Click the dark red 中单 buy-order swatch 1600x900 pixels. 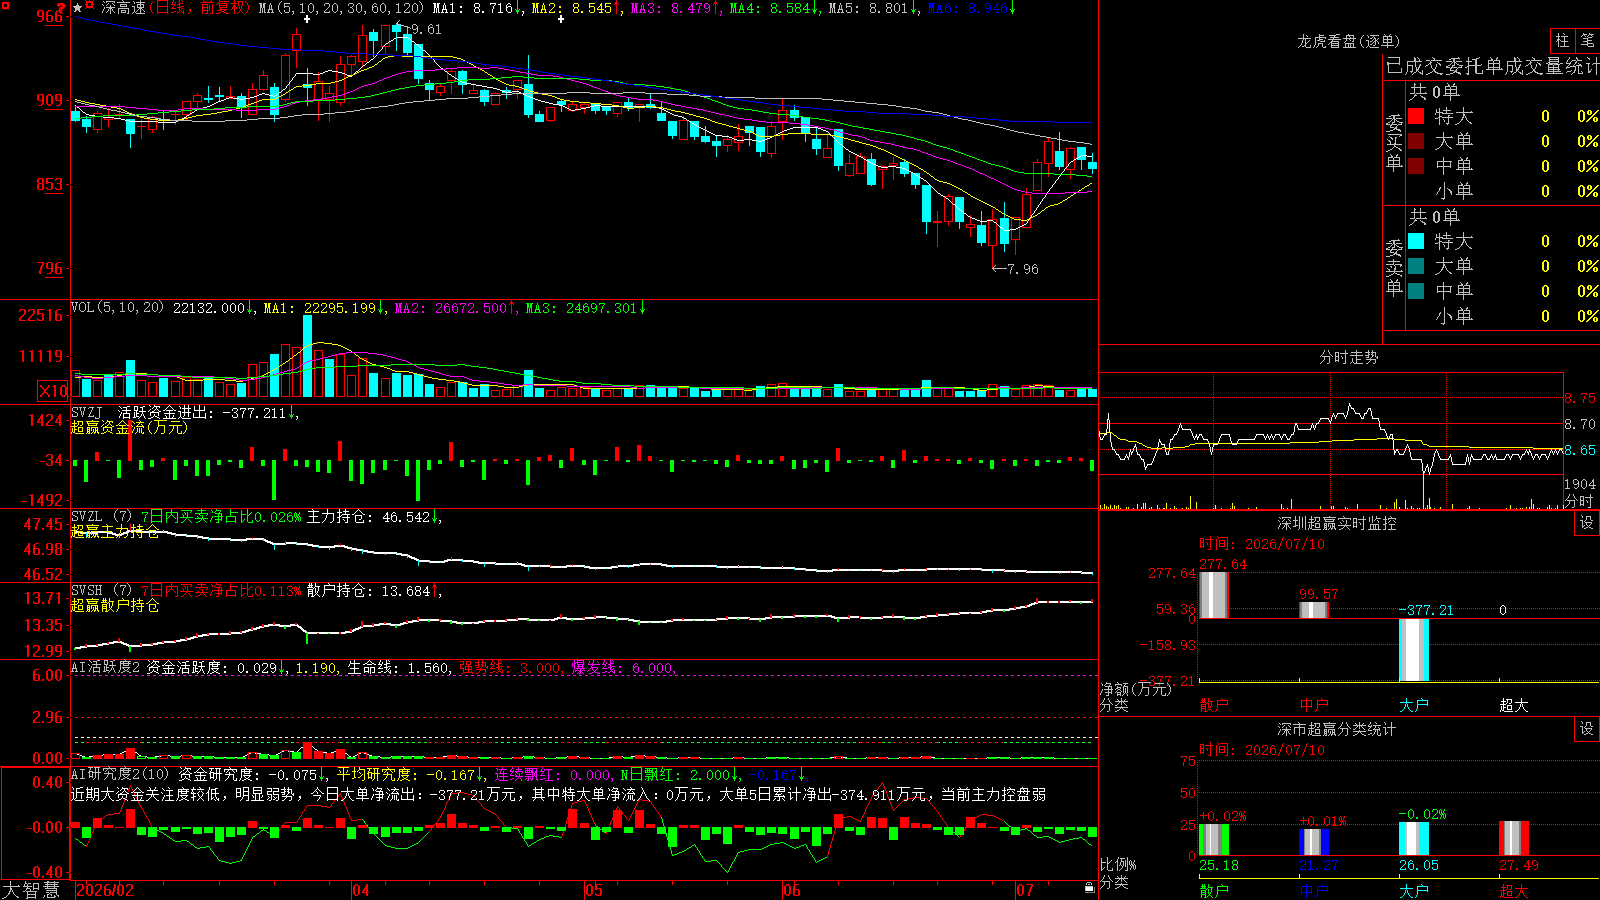point(1416,166)
